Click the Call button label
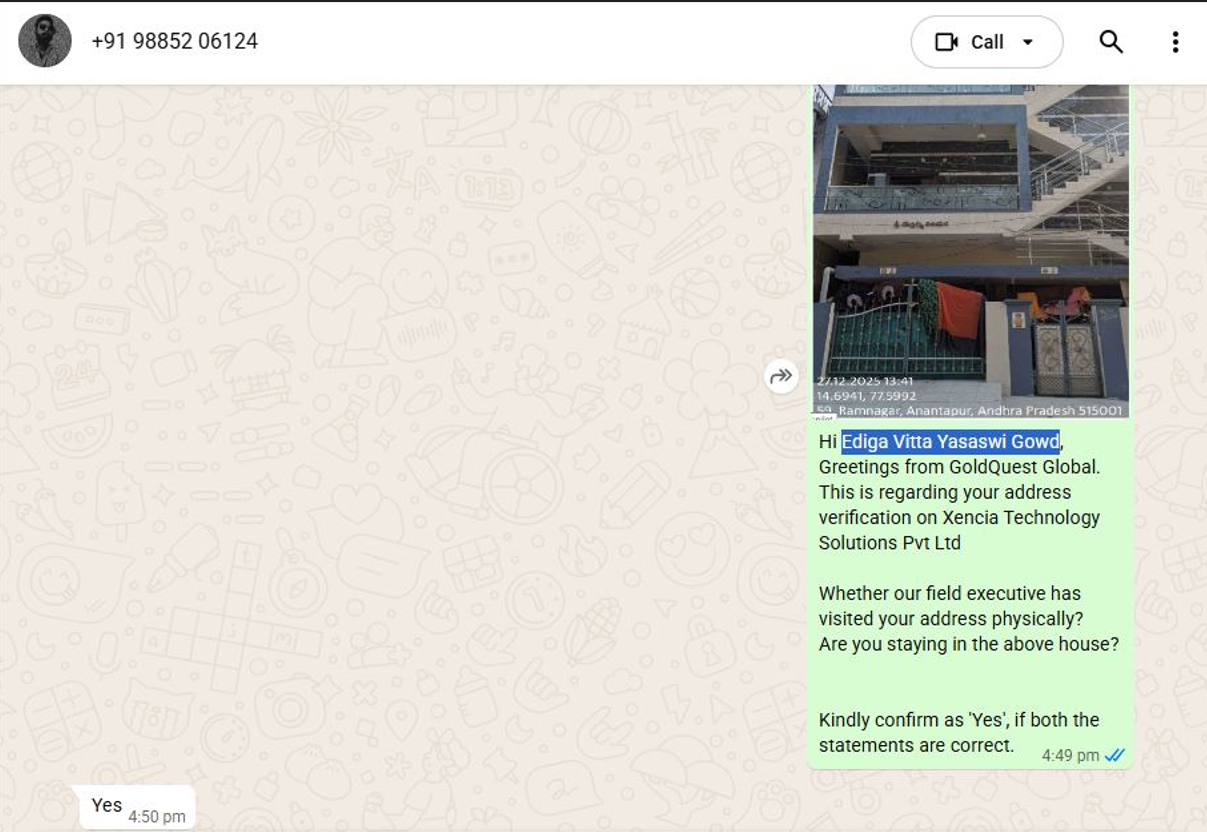1207x832 pixels. point(986,42)
